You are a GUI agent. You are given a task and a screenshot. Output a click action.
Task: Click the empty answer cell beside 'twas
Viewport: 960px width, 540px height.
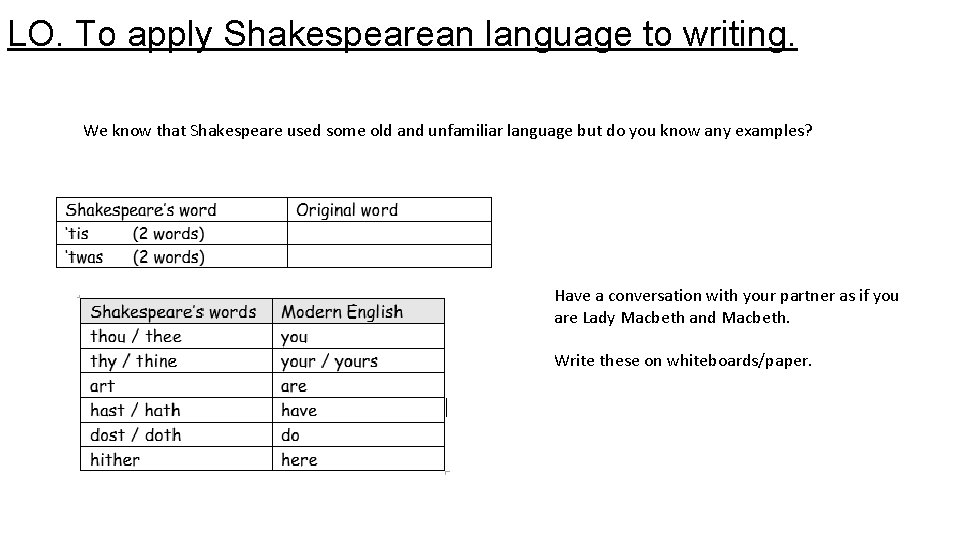389,257
